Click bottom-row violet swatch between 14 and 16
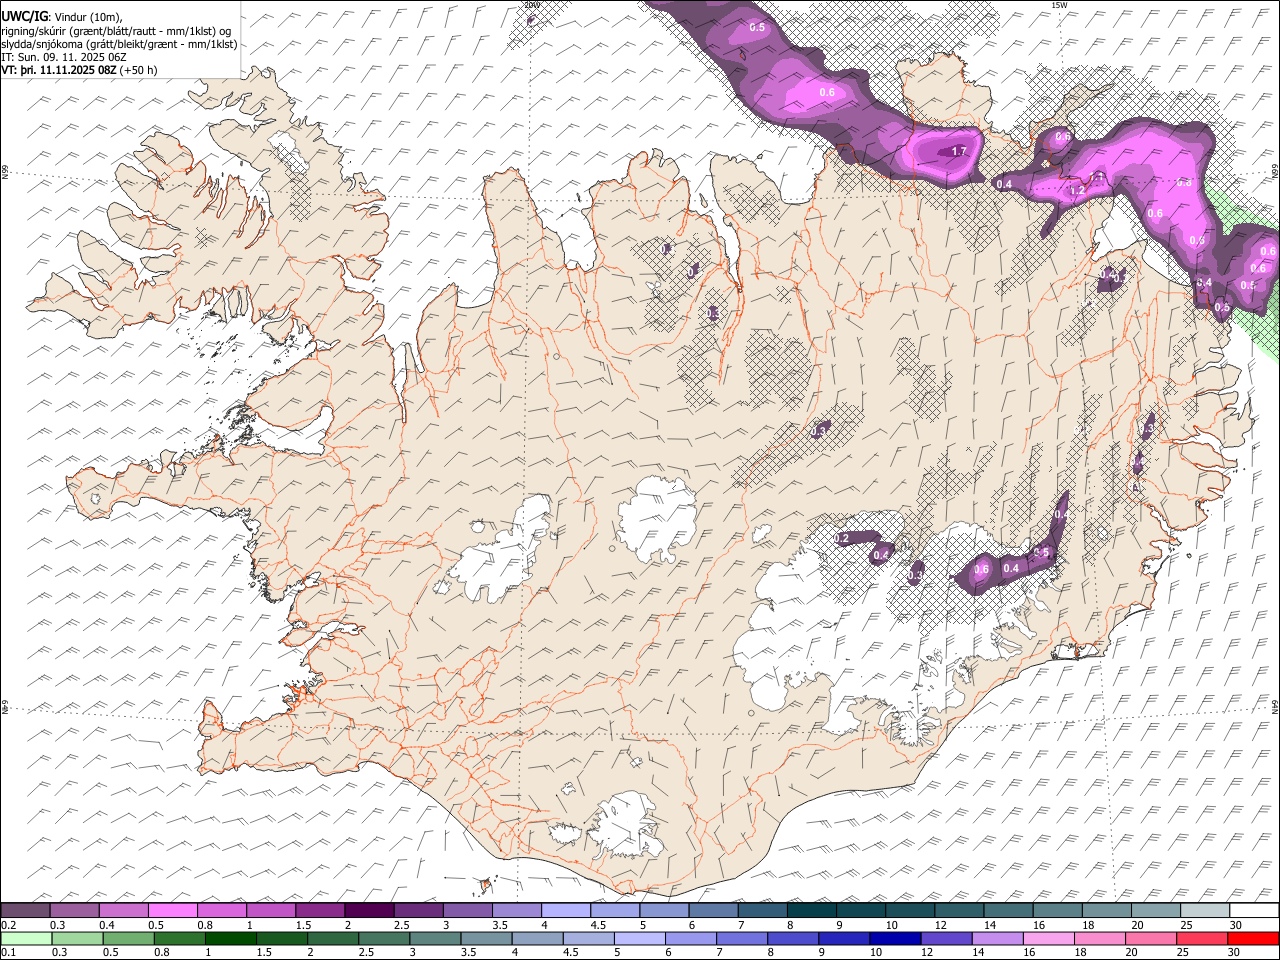 [x=998, y=938]
